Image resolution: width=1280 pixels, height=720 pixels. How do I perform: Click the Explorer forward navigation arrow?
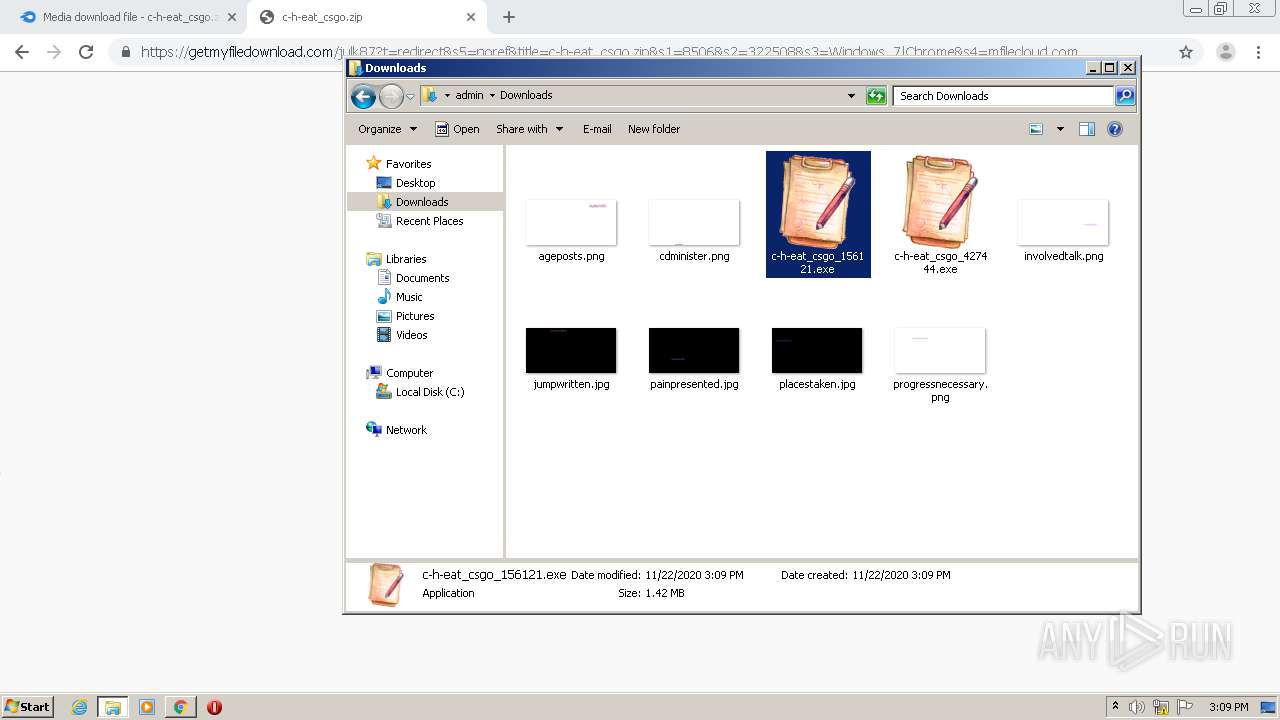[391, 96]
